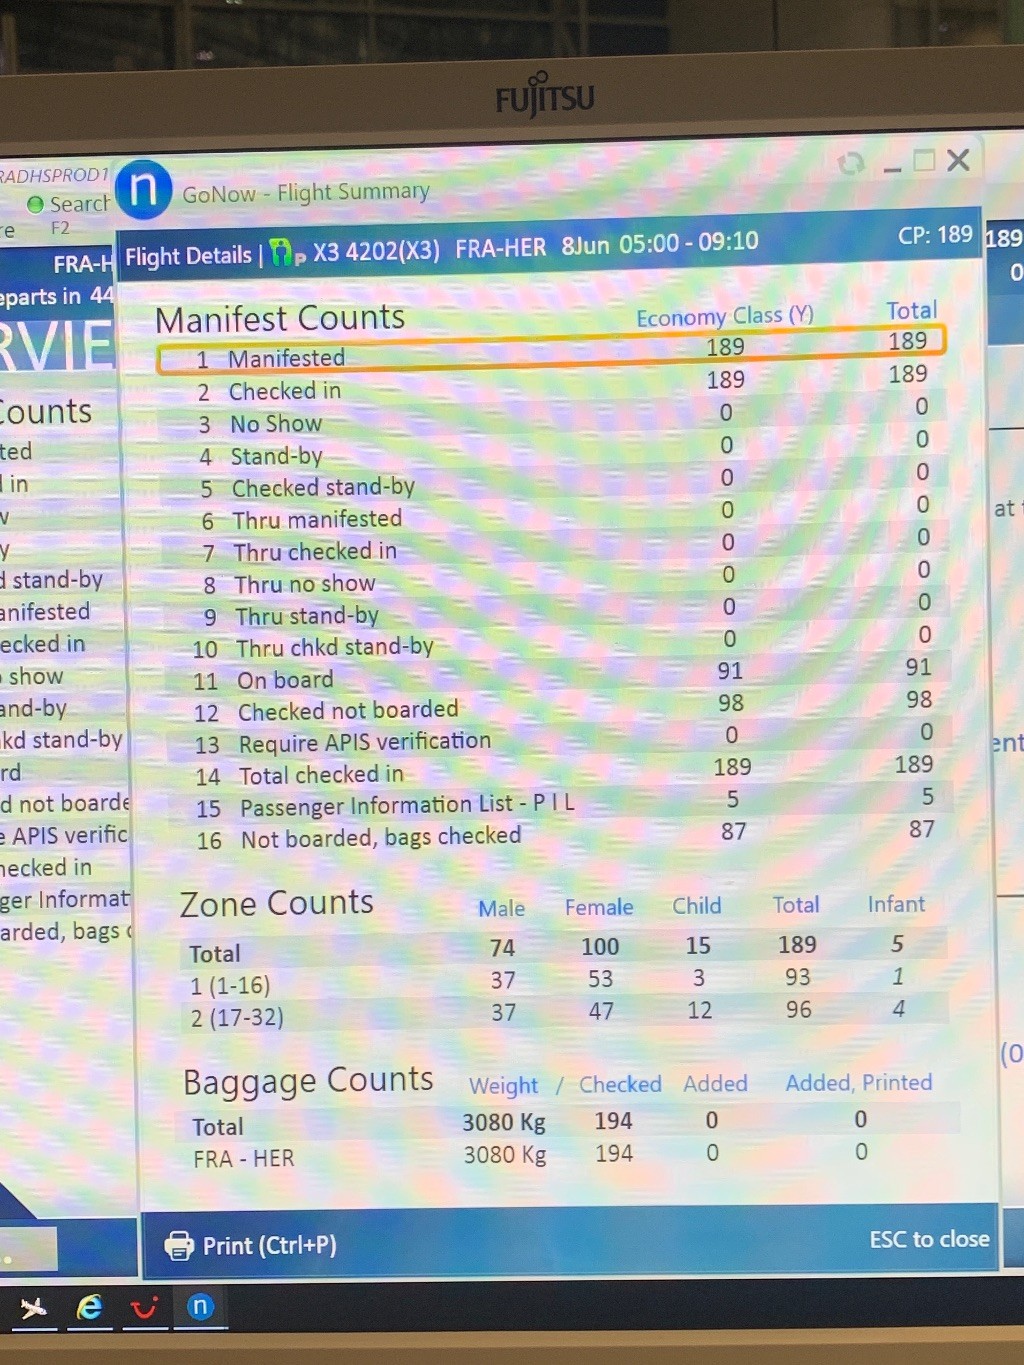Click the GoNow 'n' logo icon
1024x1365 pixels.
pos(144,189)
